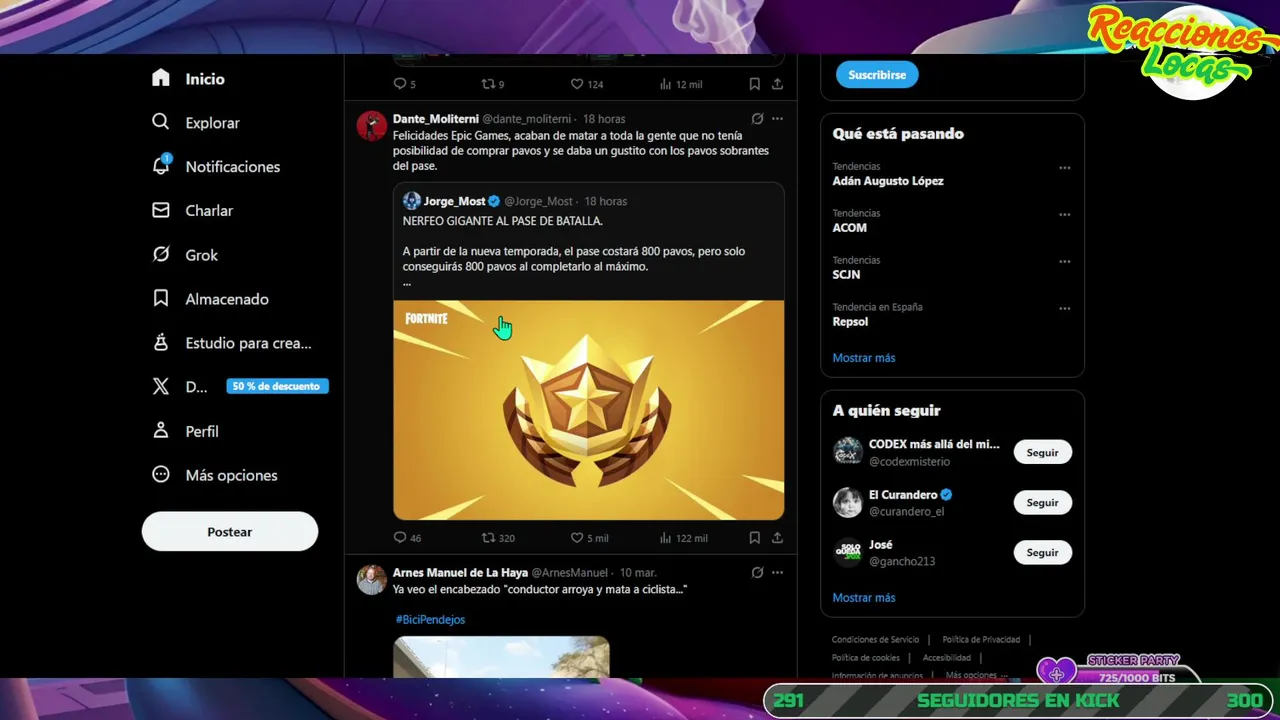The image size is (1280, 720).
Task: Open Grok icon on Dante_Moliterni post
Action: [x=757, y=119]
